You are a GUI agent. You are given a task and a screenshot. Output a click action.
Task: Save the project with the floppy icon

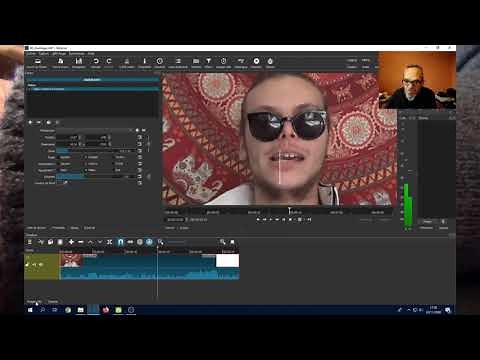tap(79, 61)
